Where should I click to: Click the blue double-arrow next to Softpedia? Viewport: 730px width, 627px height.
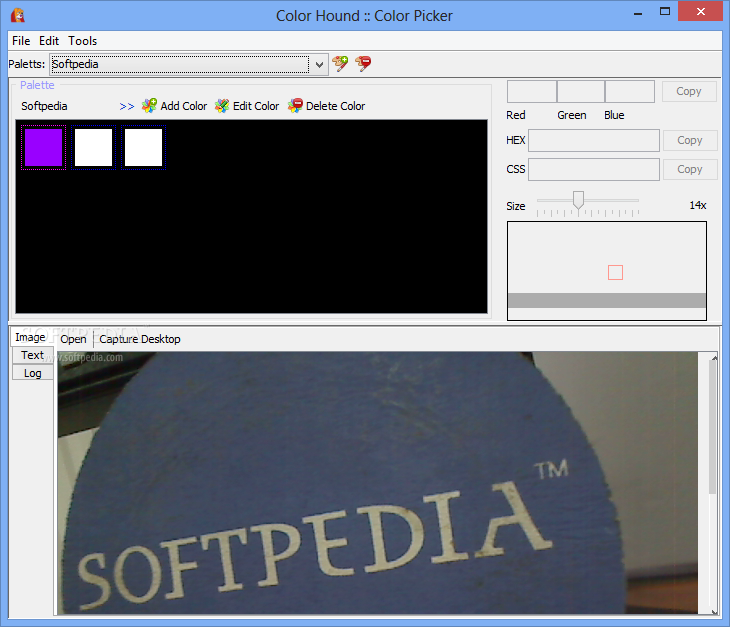(x=127, y=107)
